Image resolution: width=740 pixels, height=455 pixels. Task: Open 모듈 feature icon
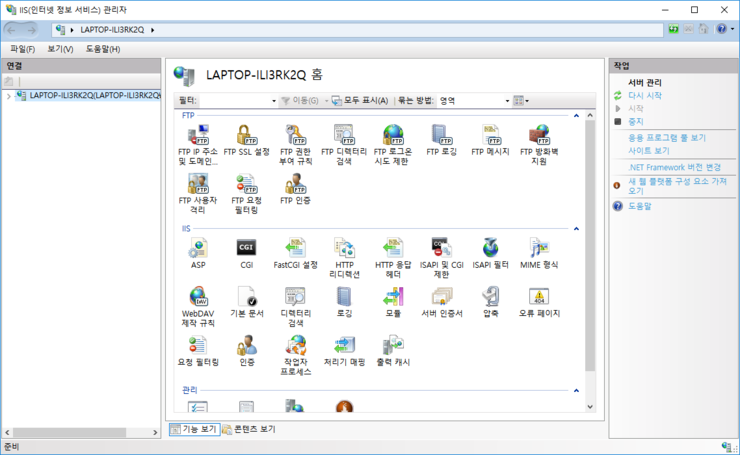coord(393,302)
